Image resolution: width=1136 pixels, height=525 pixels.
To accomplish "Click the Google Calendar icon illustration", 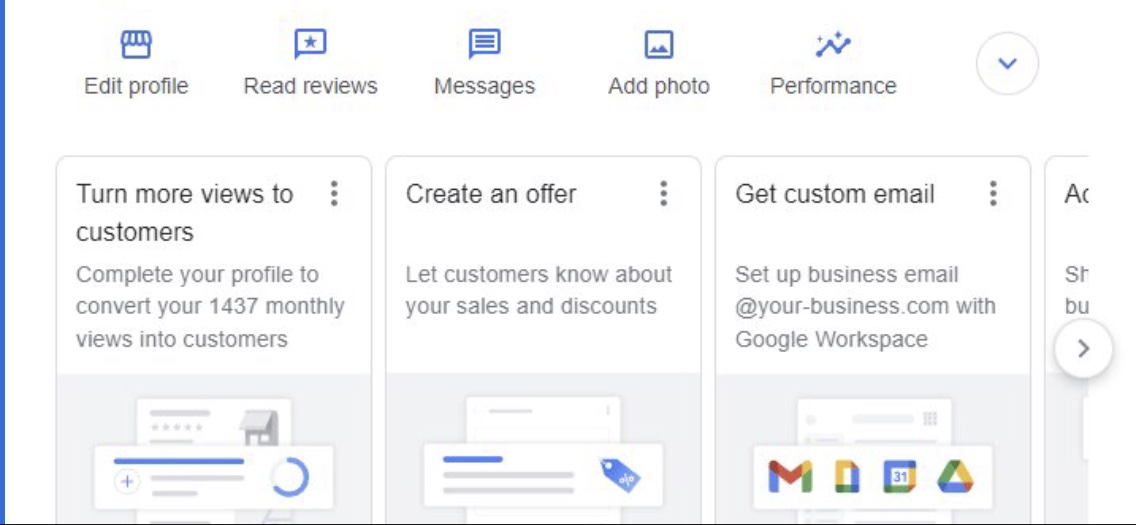I will (x=900, y=478).
